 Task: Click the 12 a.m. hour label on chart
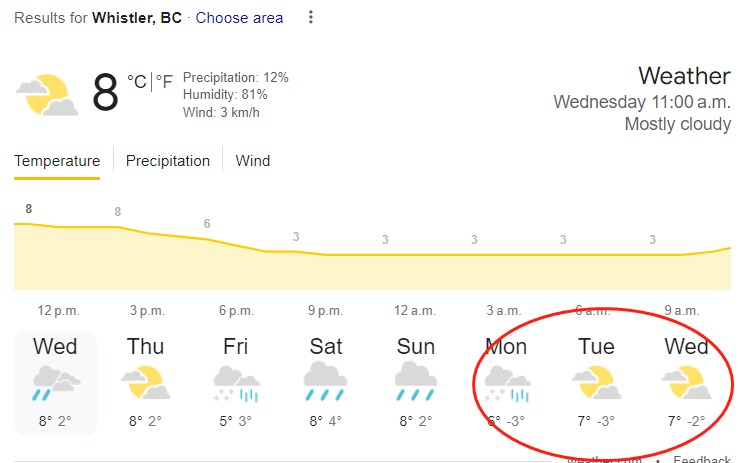[x=415, y=311]
